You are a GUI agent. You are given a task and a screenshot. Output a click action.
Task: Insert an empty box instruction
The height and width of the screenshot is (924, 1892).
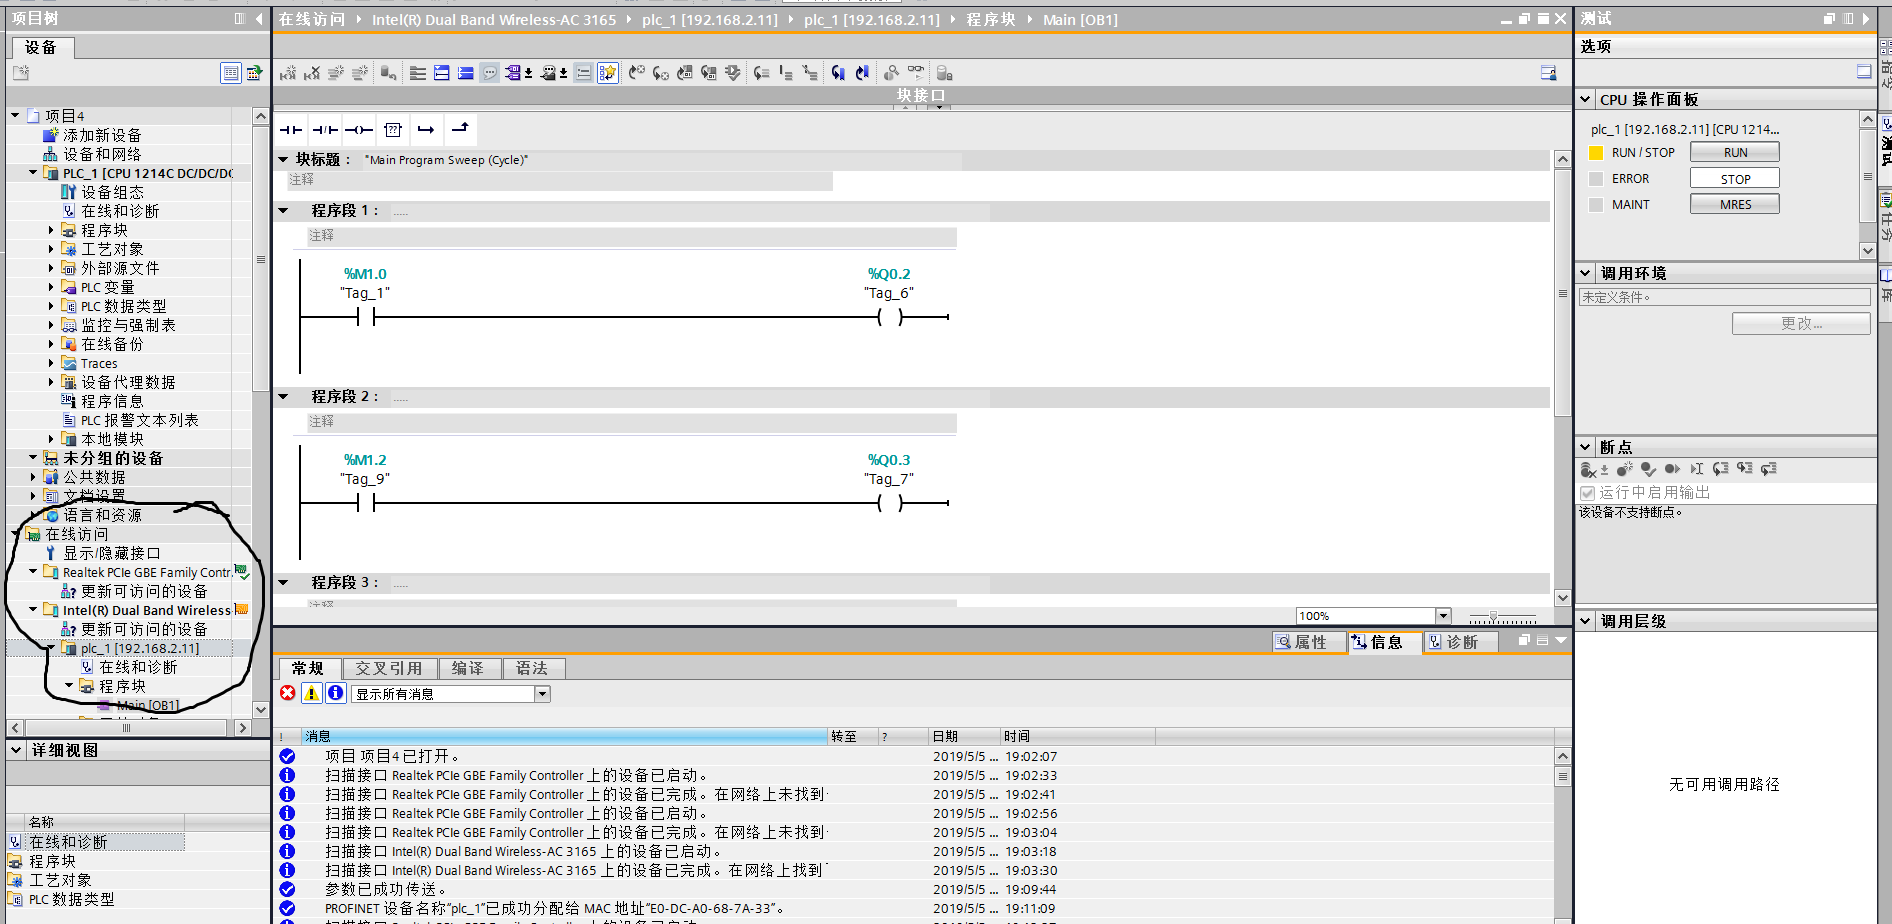[393, 130]
